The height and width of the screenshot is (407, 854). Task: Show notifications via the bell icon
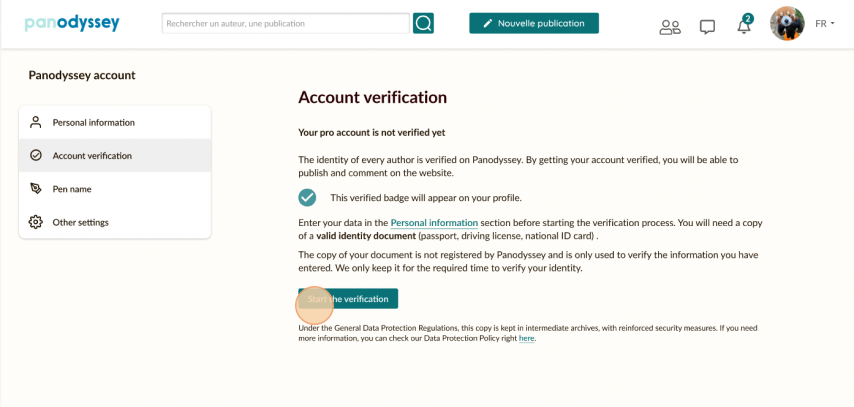tap(744, 26)
